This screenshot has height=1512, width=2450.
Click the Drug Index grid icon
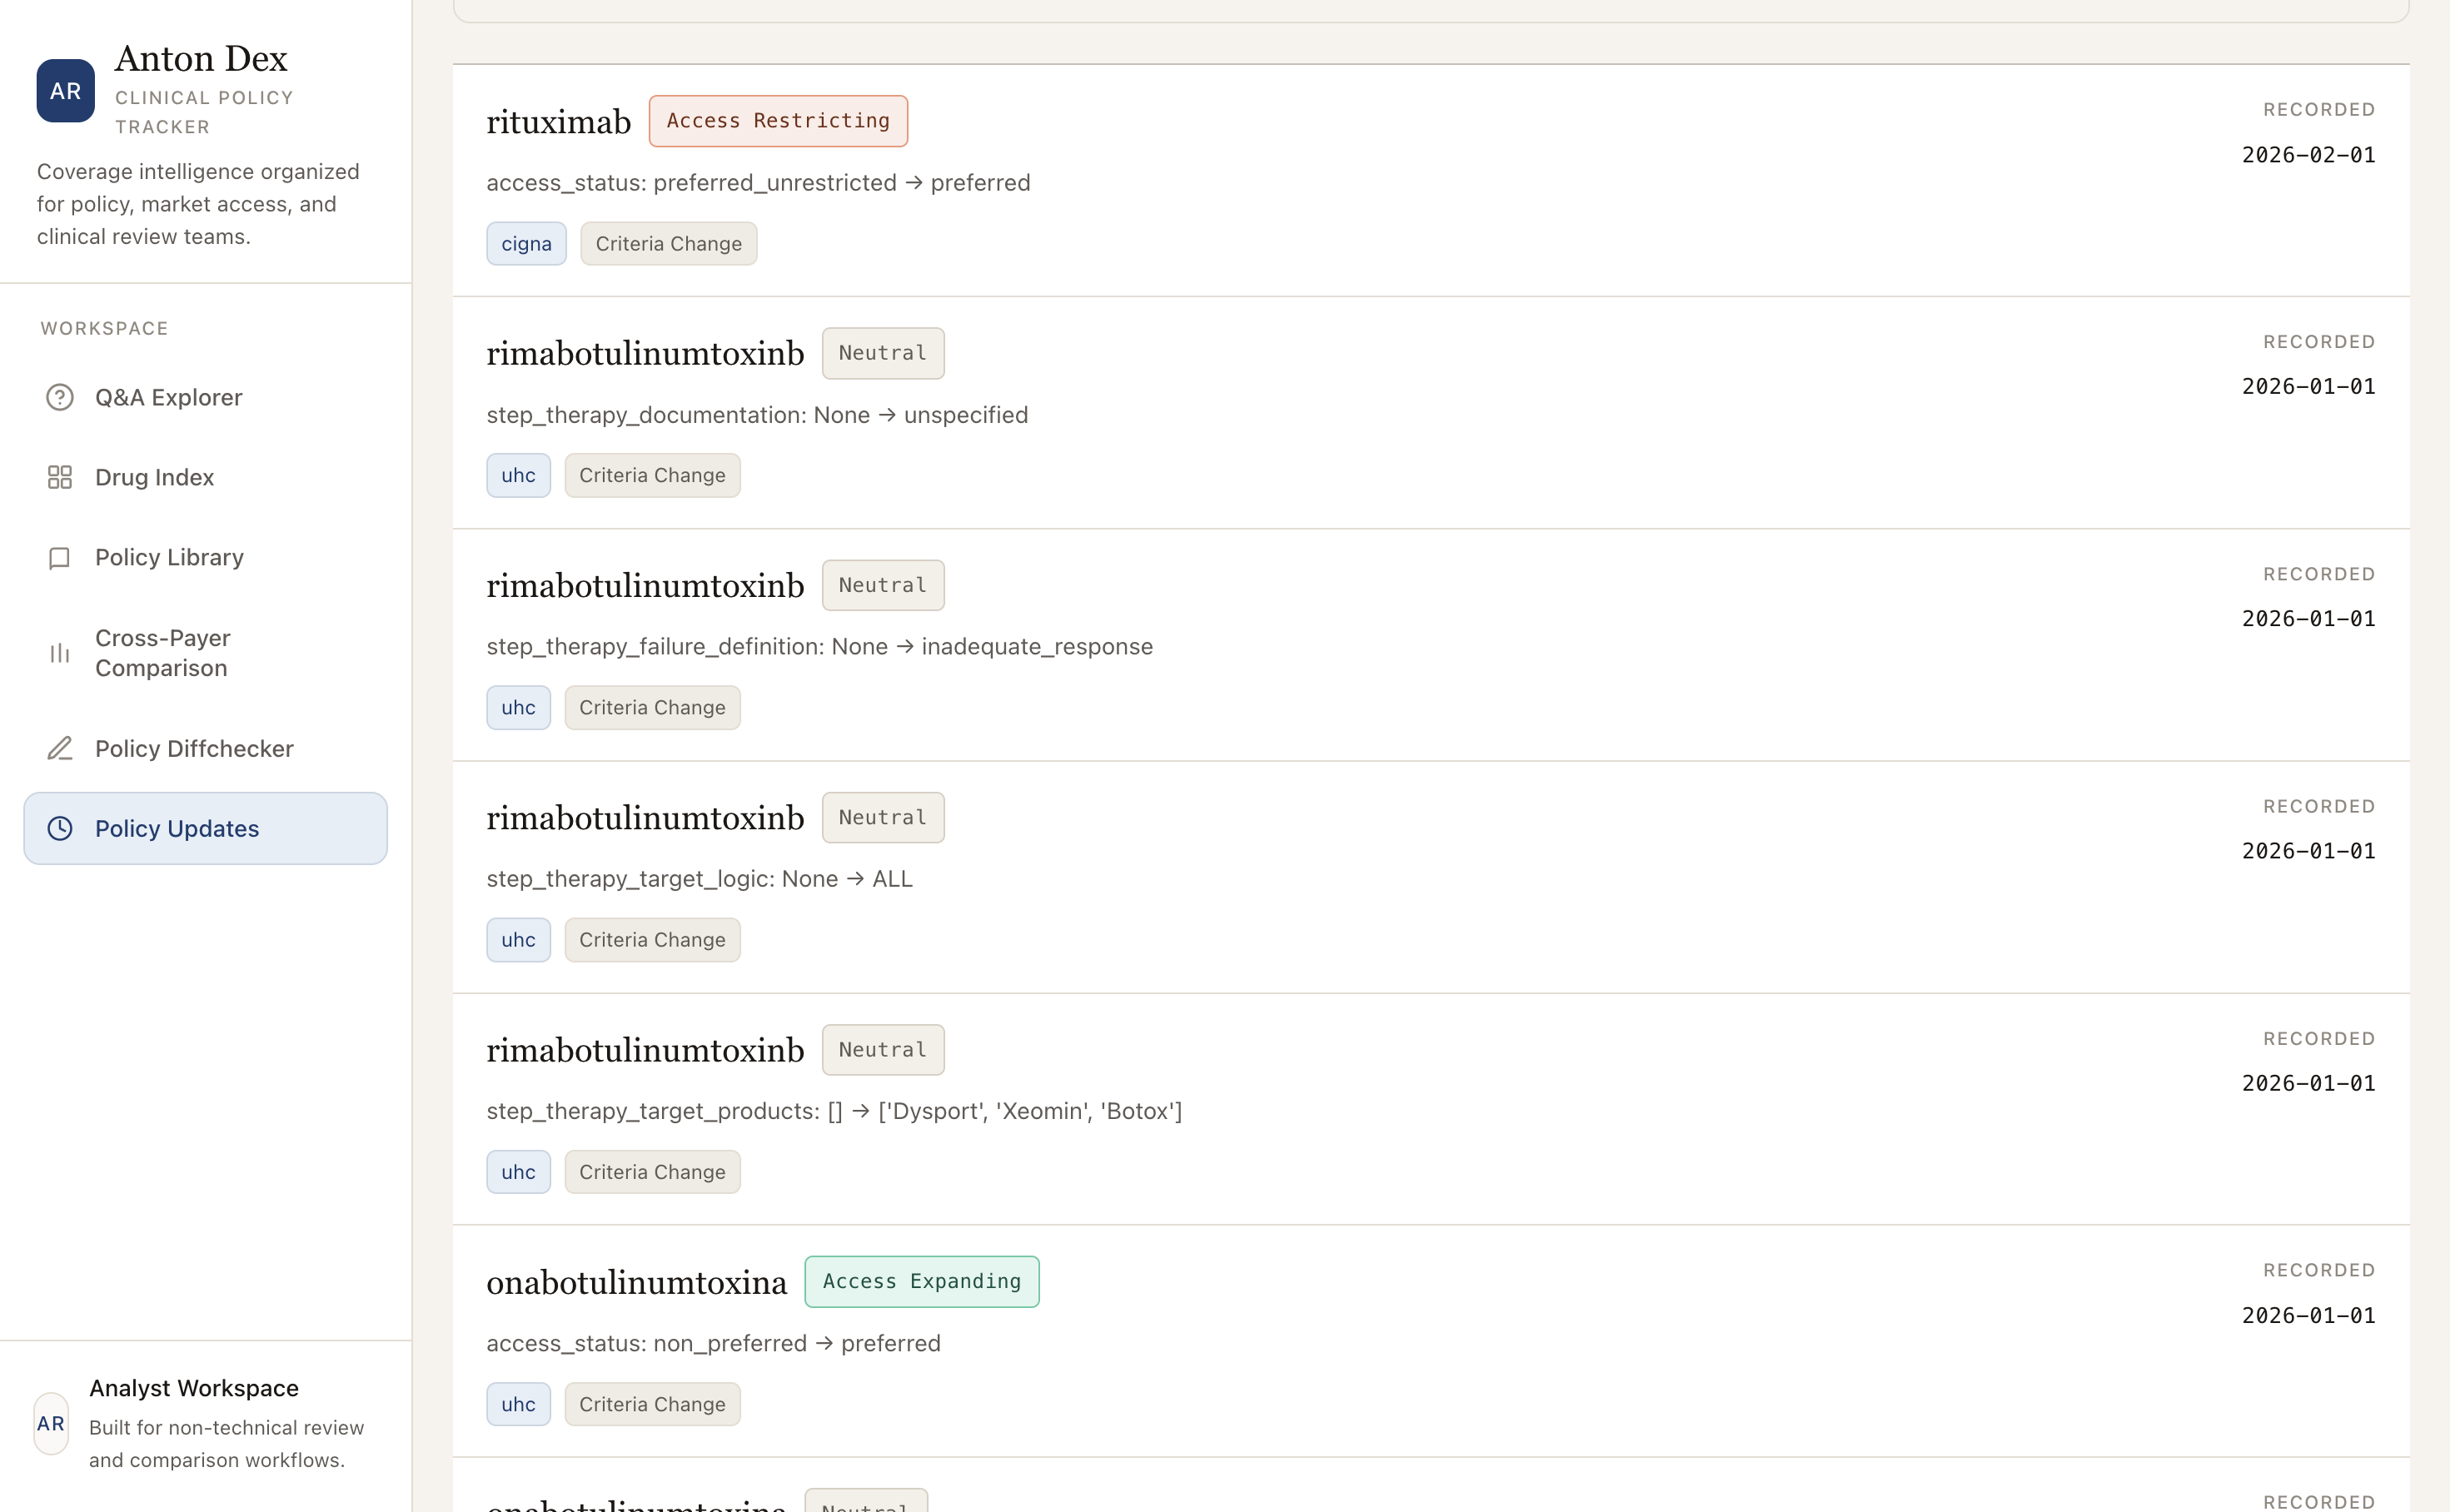(60, 477)
